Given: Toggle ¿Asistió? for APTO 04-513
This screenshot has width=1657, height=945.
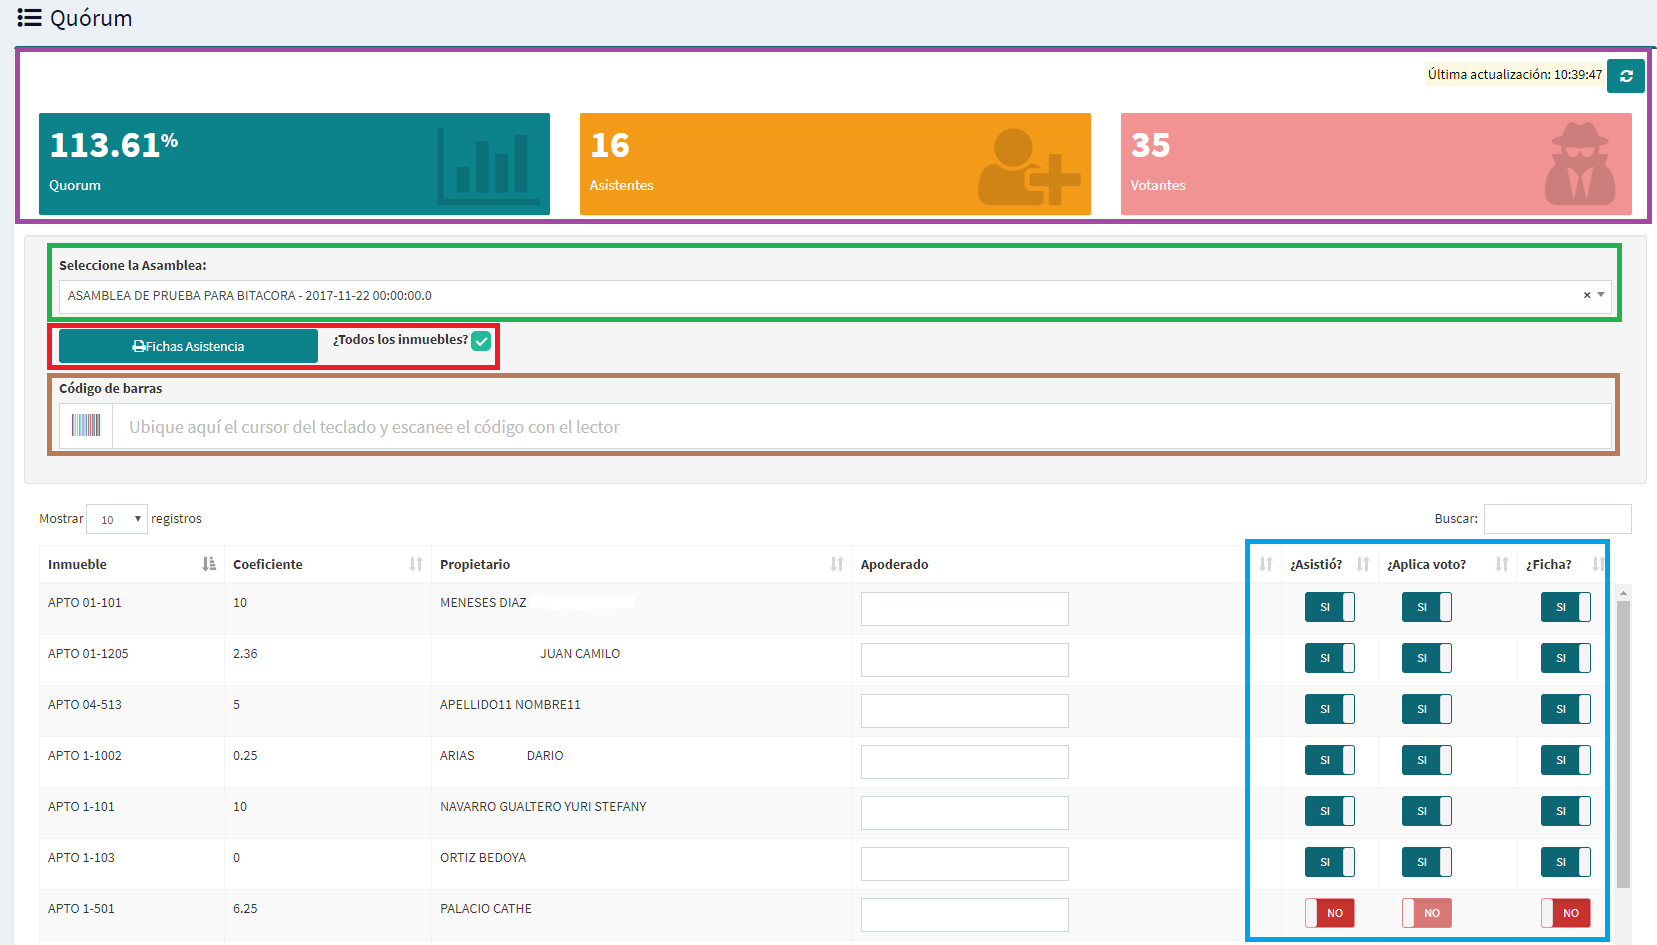Looking at the screenshot, I should [1329, 709].
